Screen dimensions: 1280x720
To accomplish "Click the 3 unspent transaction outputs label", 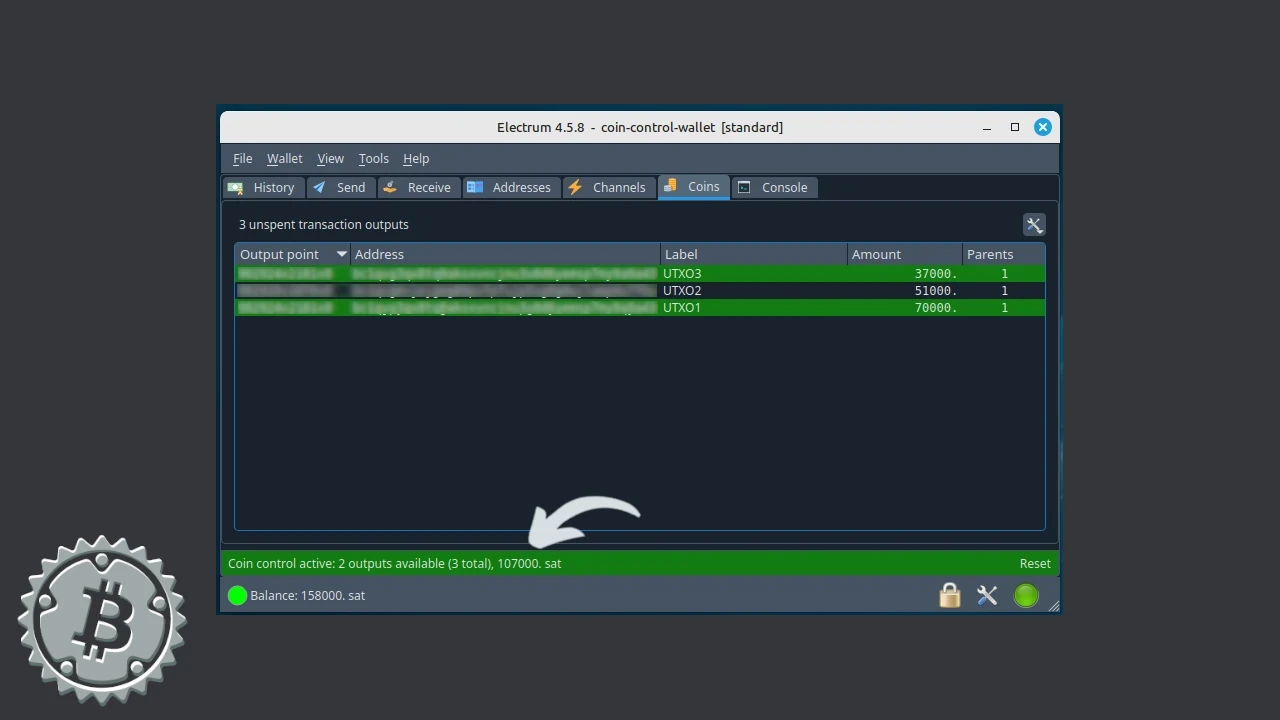I will [324, 225].
